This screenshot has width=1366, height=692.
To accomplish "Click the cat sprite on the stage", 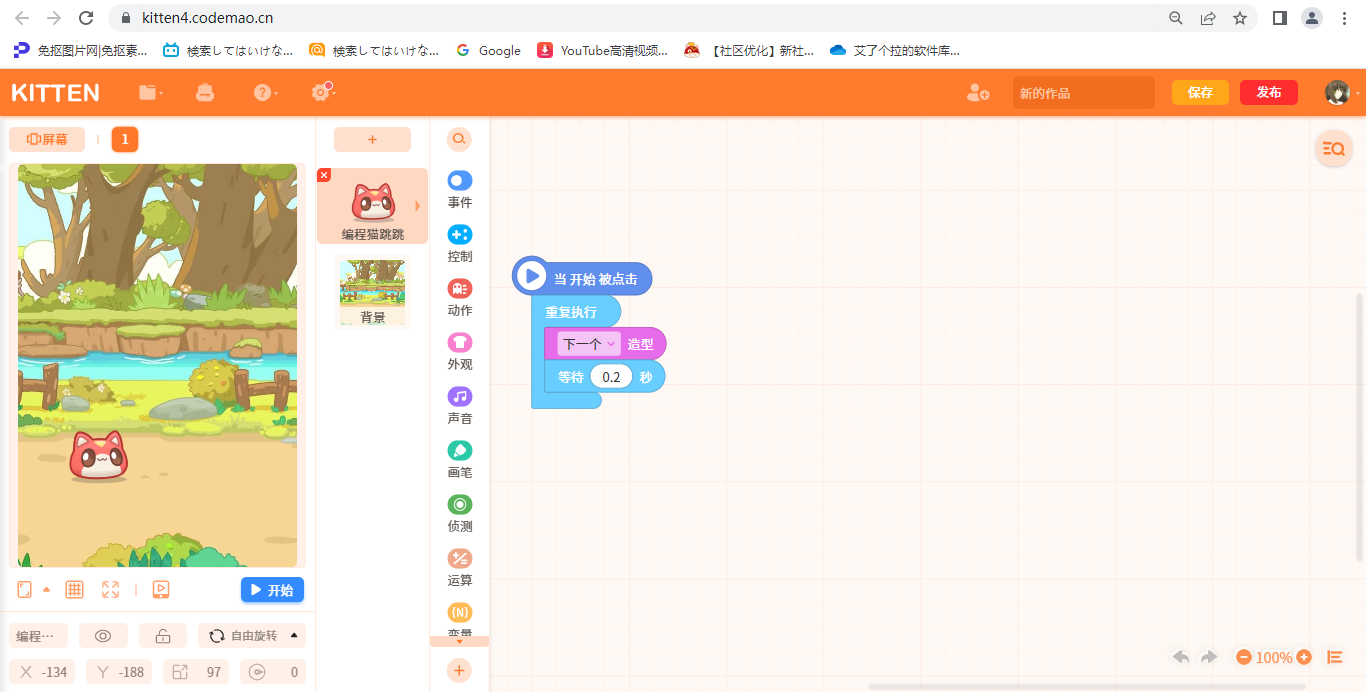I will [x=98, y=455].
